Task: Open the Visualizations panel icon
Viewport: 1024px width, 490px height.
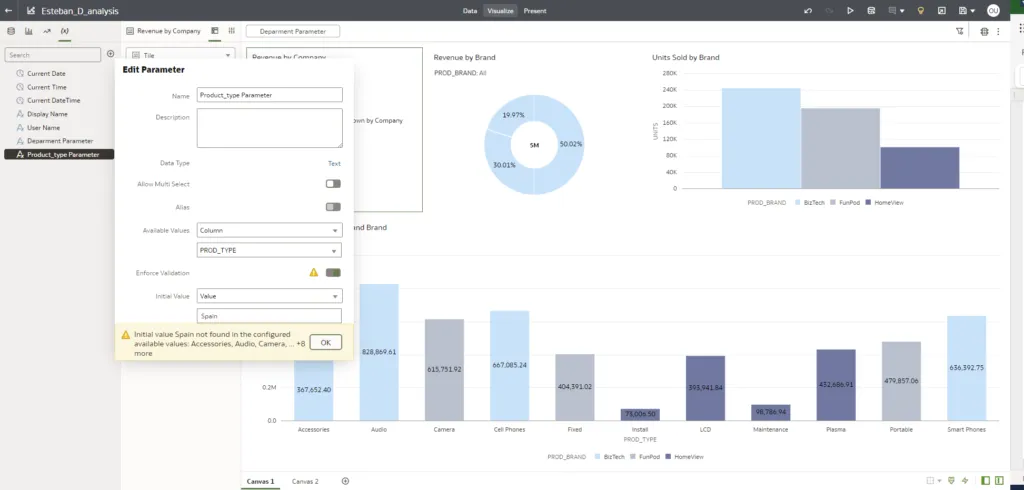Action: tap(28, 32)
